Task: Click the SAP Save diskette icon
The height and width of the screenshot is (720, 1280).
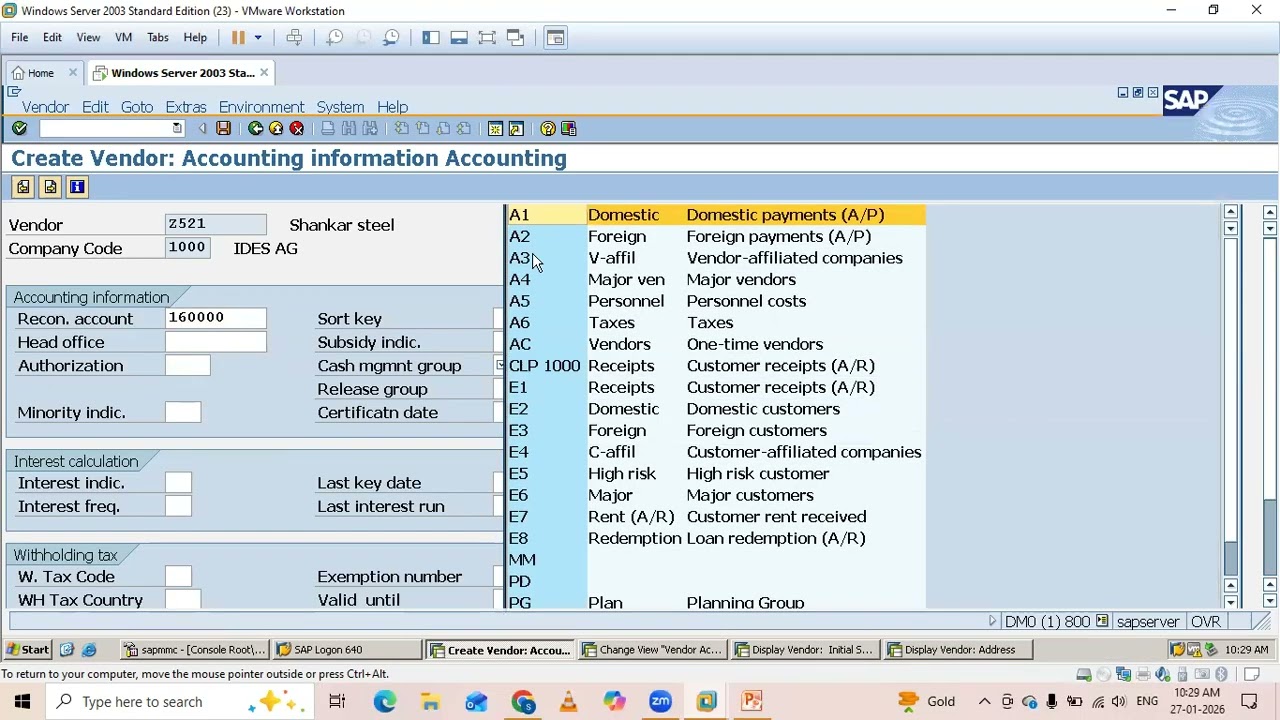Action: [223, 128]
